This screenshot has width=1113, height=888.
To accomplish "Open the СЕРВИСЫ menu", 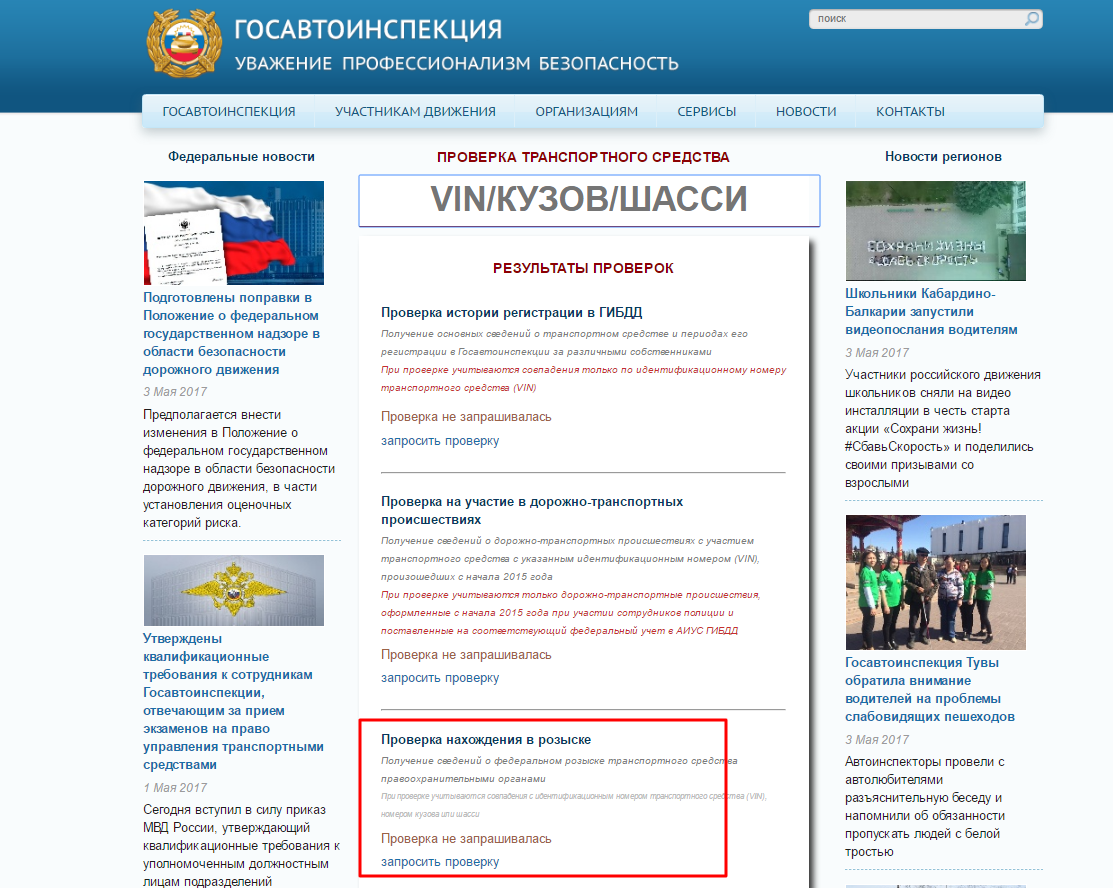I will [706, 111].
